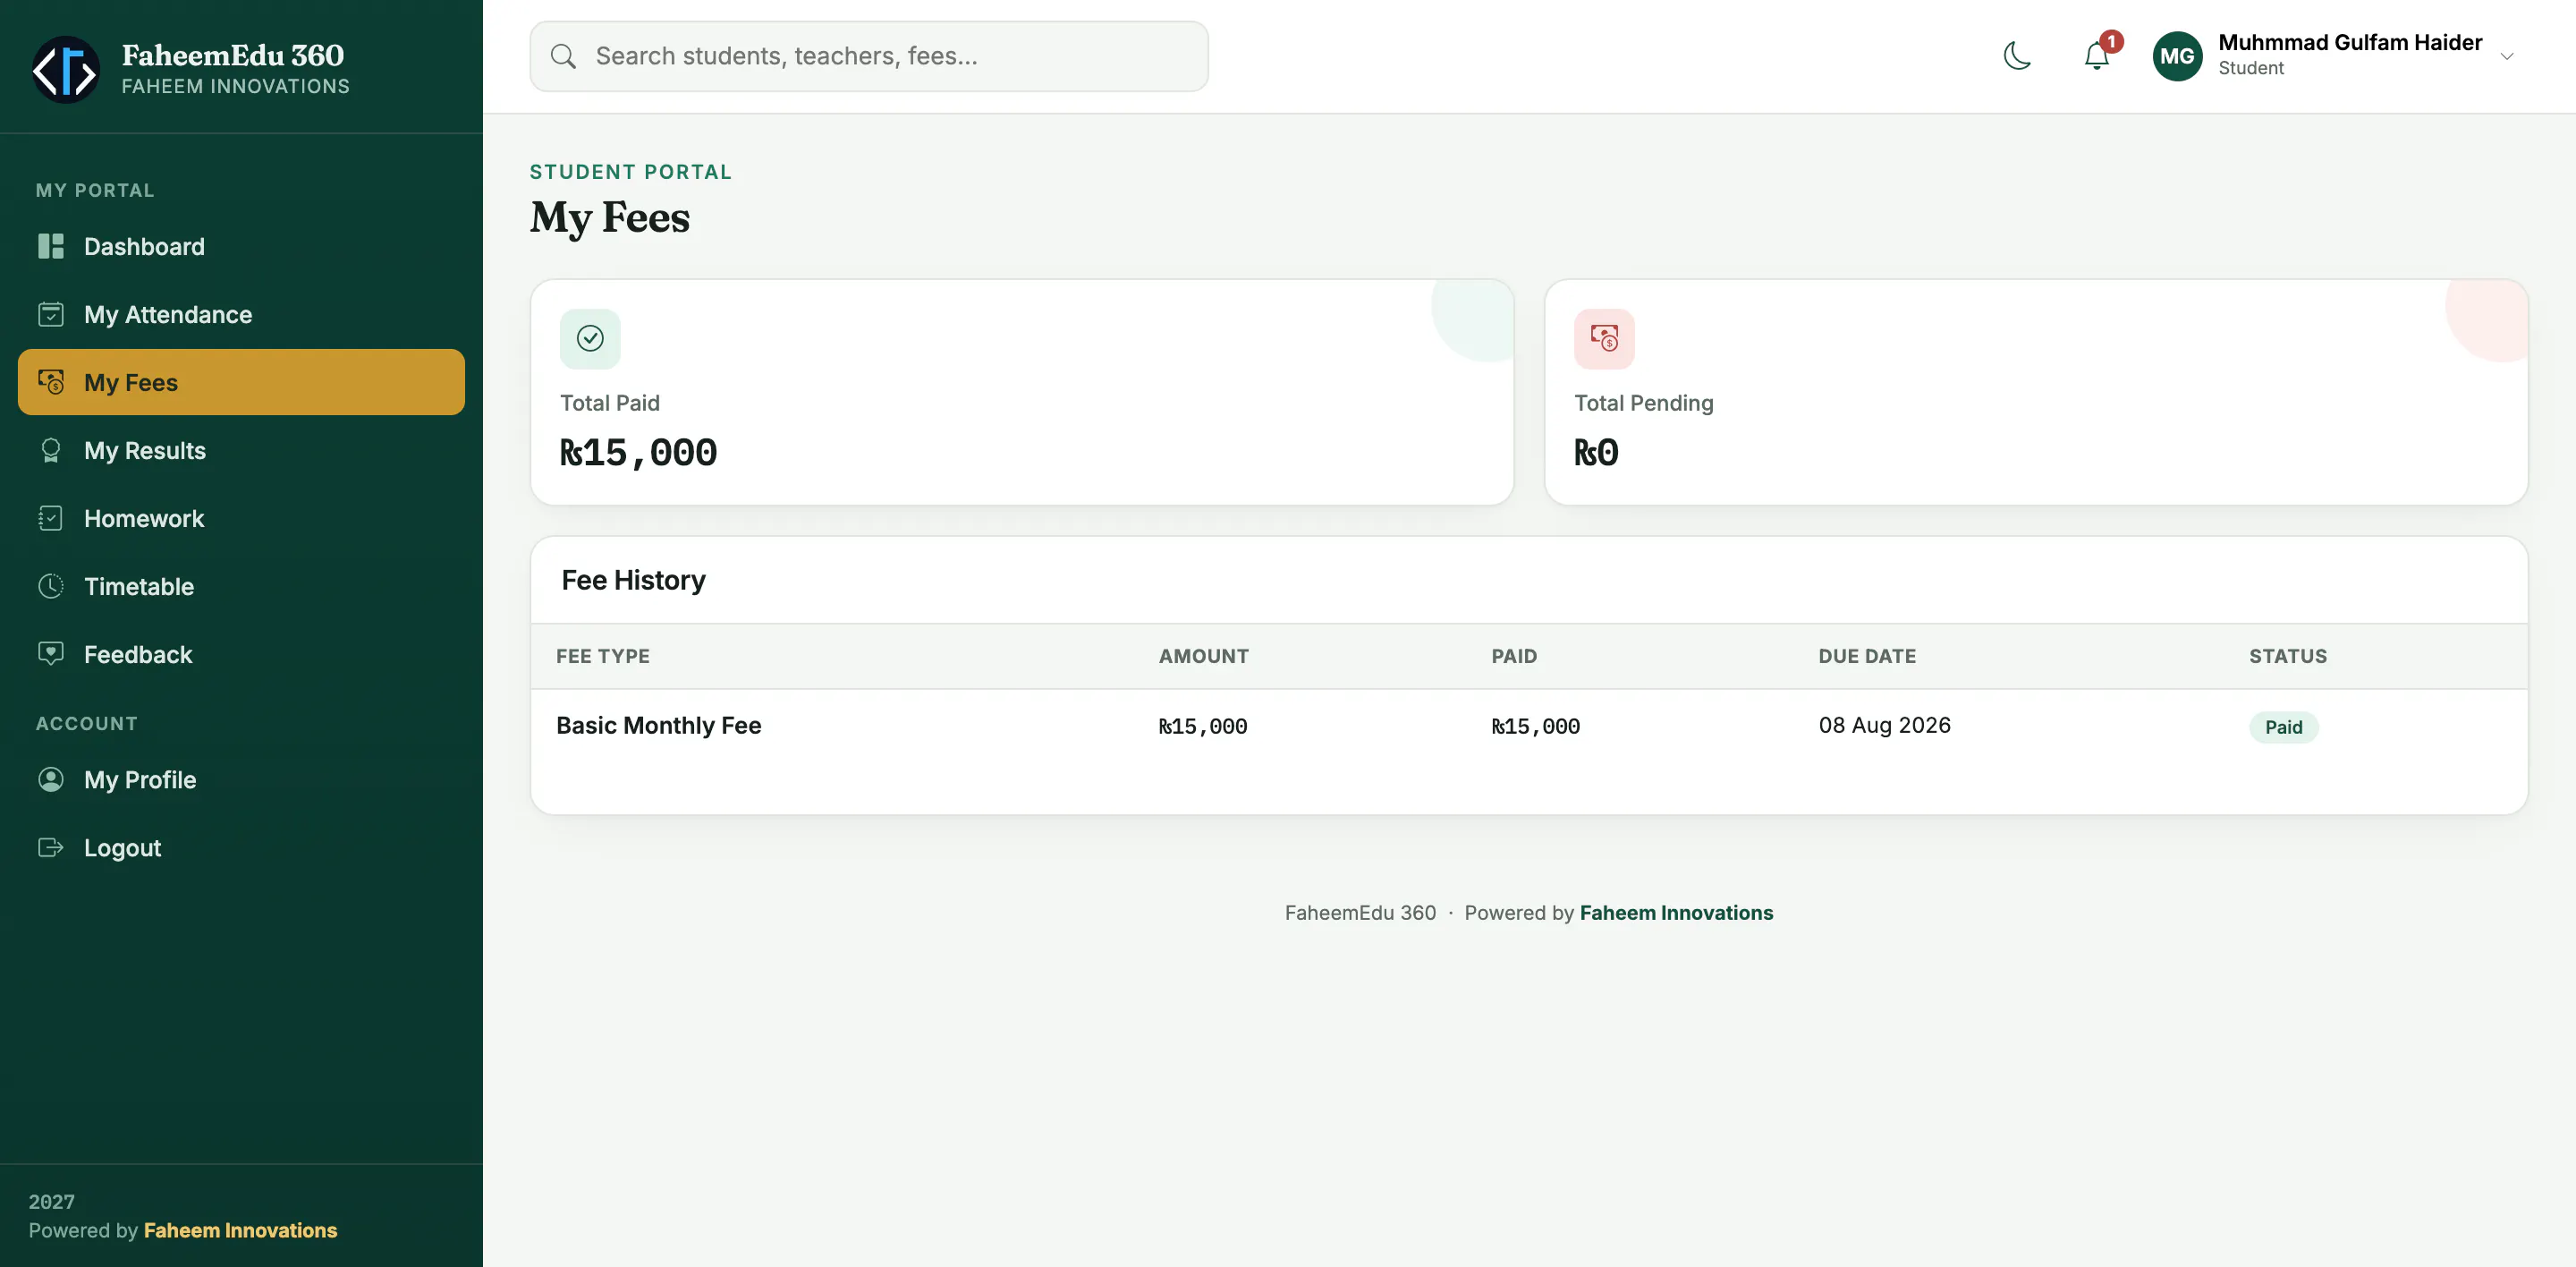2576x1267 pixels.
Task: Click the footer Faheem Innovations link
Action: [x=1676, y=912]
